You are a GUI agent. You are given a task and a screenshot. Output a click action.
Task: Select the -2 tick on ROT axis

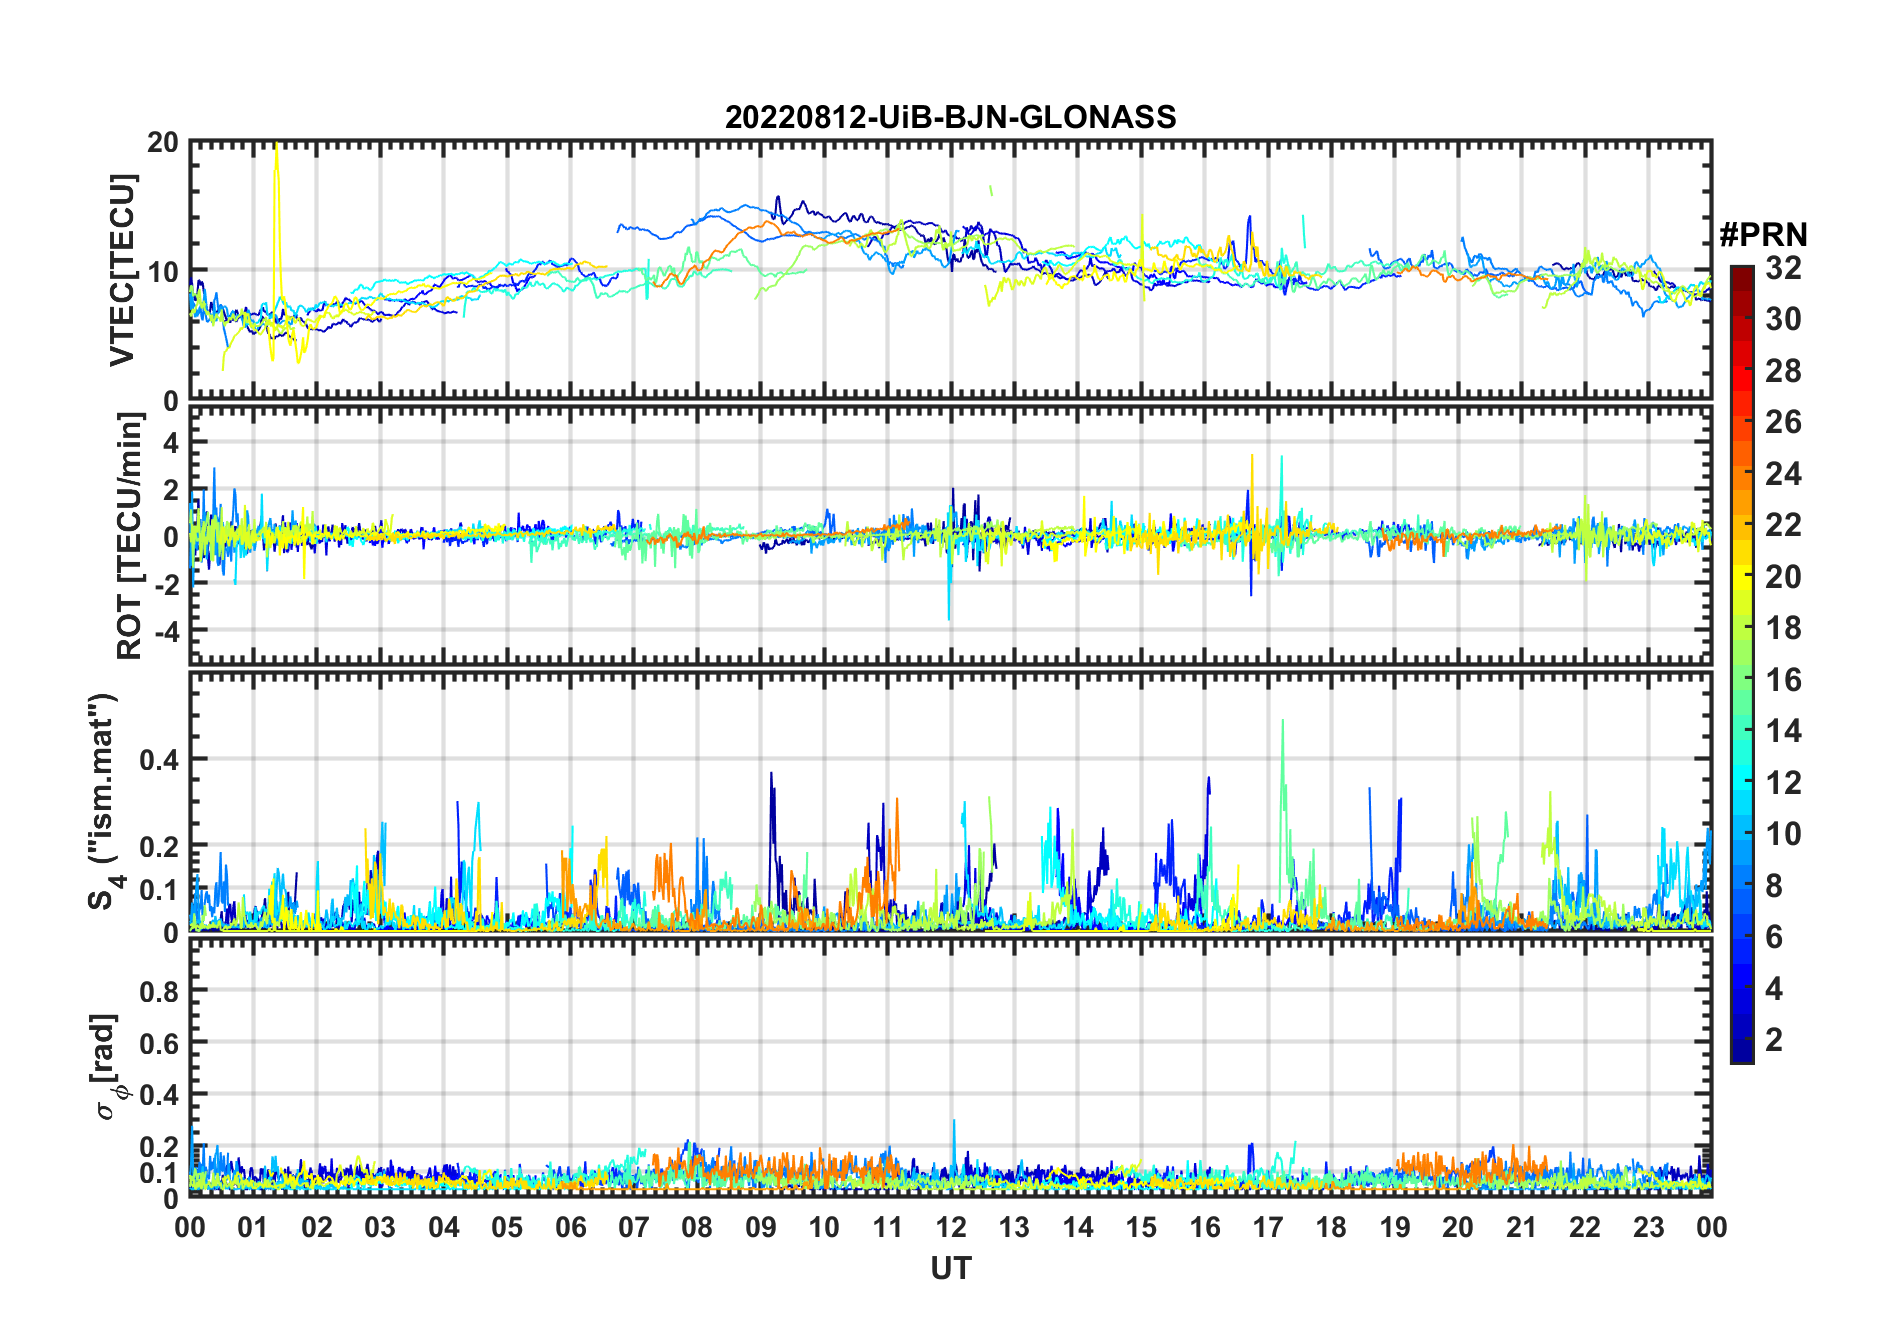coord(166,584)
